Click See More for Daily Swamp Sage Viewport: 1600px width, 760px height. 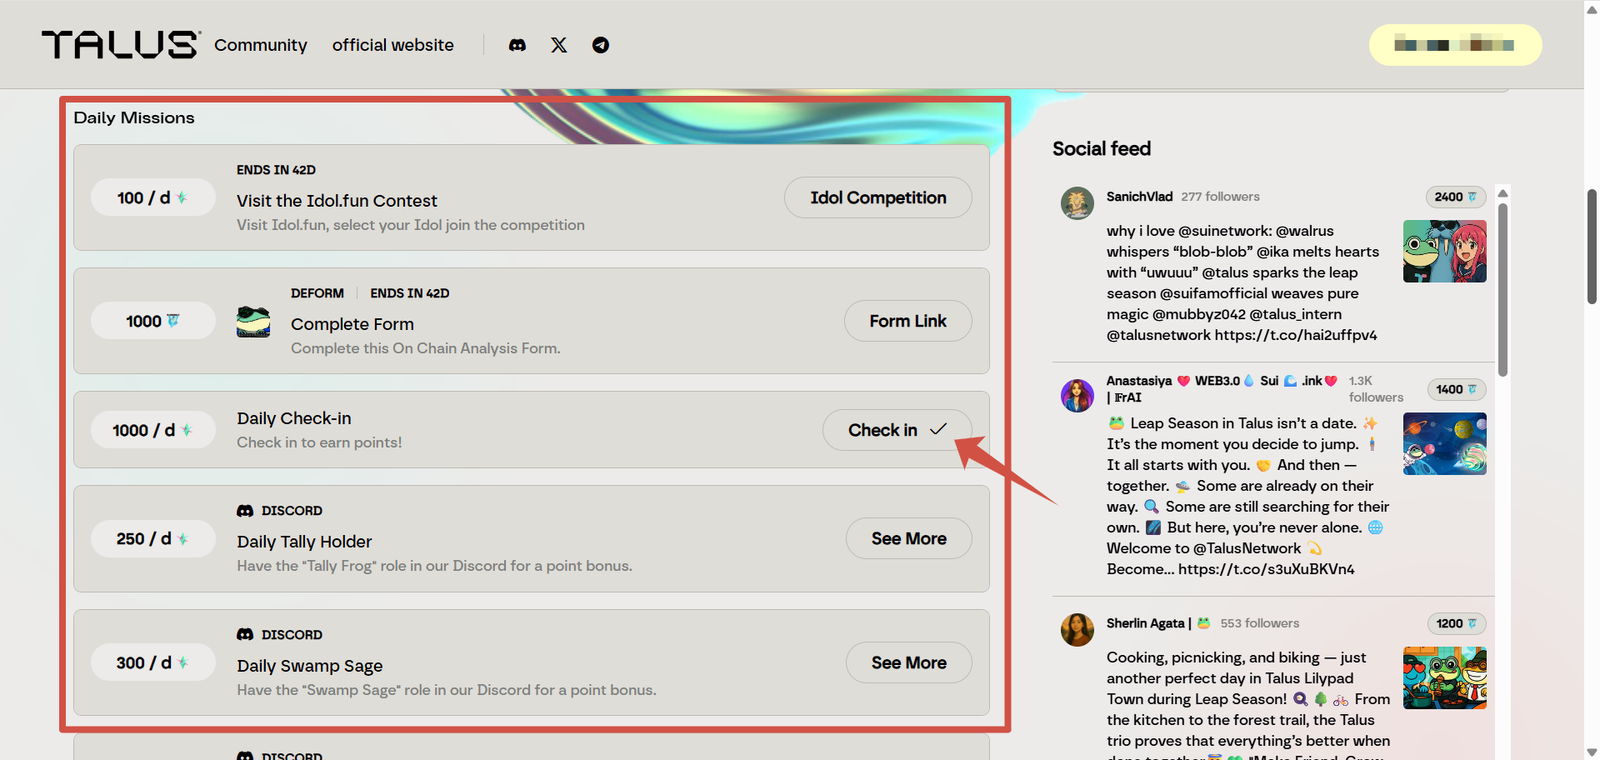tap(908, 663)
